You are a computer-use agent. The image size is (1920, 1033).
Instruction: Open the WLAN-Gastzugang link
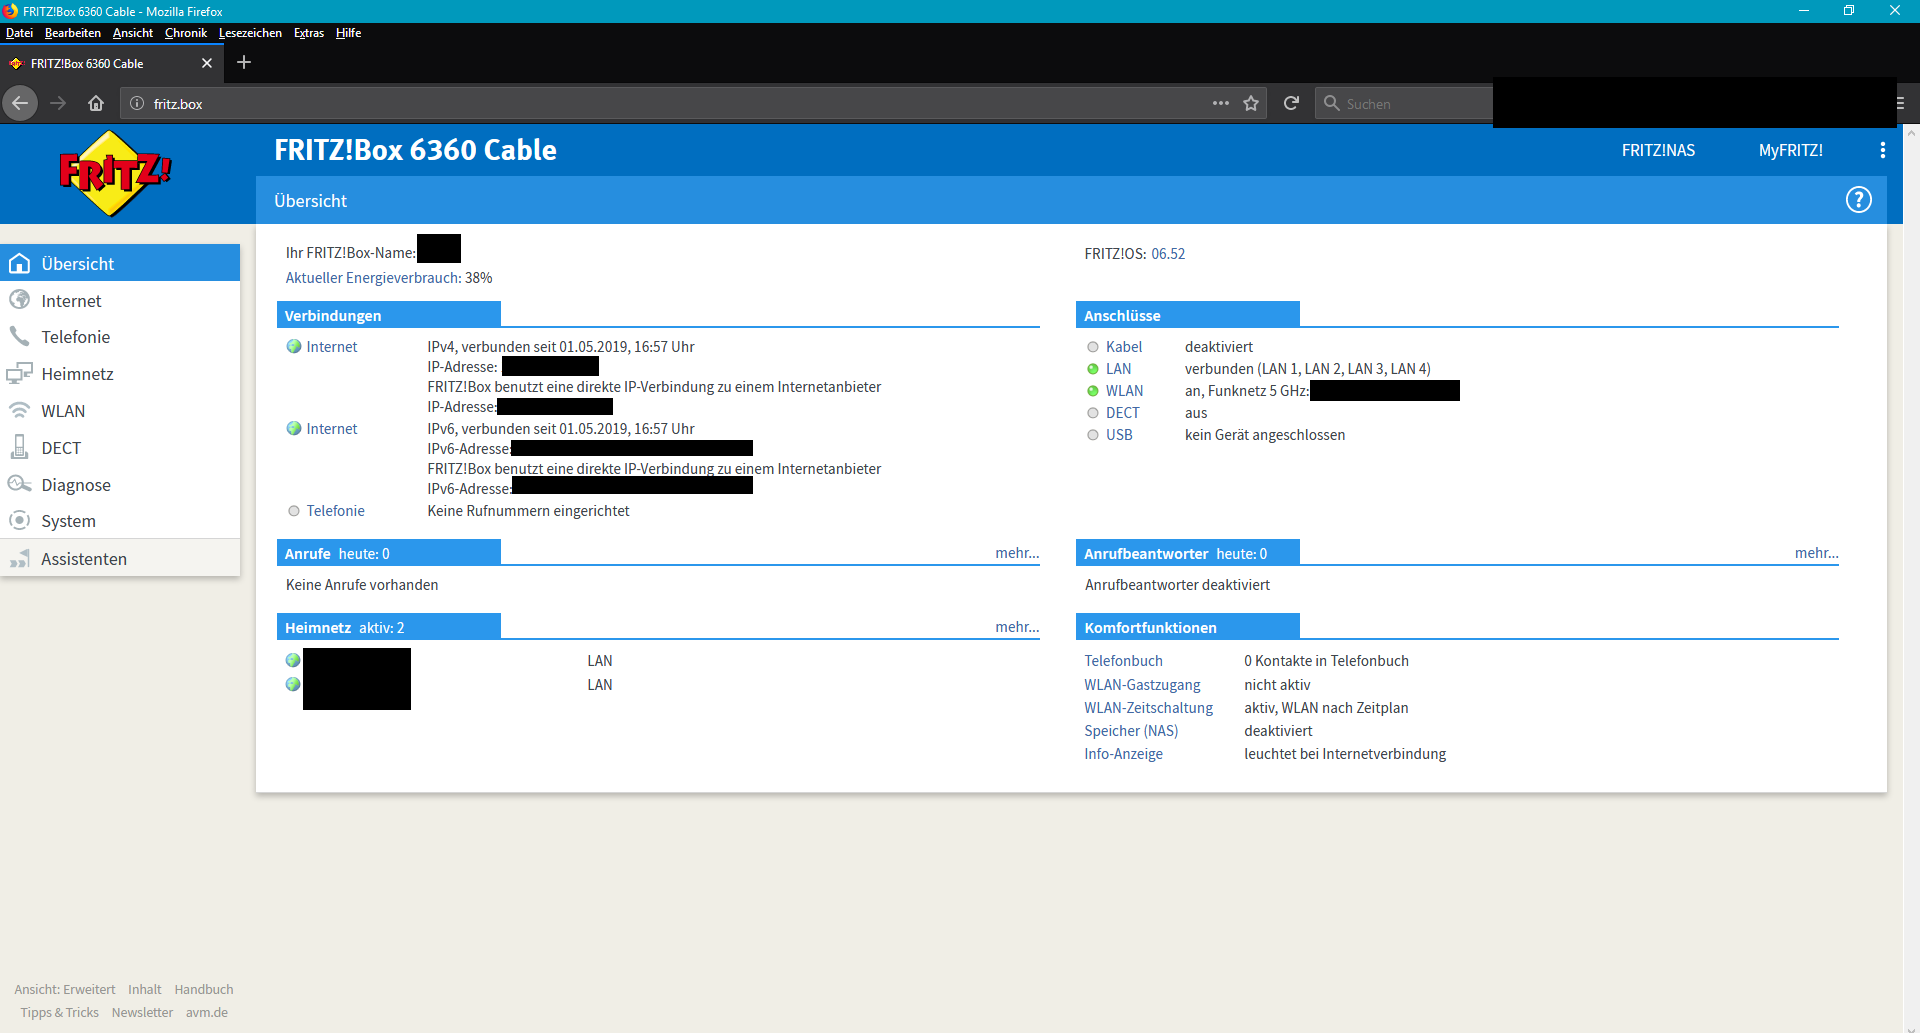click(x=1142, y=685)
